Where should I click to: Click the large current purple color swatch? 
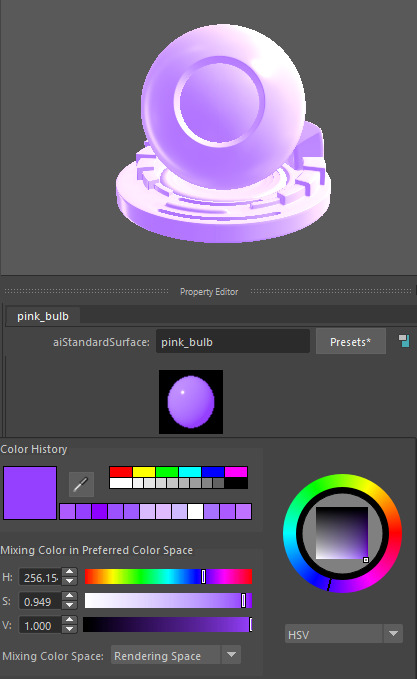pyautogui.click(x=30, y=493)
